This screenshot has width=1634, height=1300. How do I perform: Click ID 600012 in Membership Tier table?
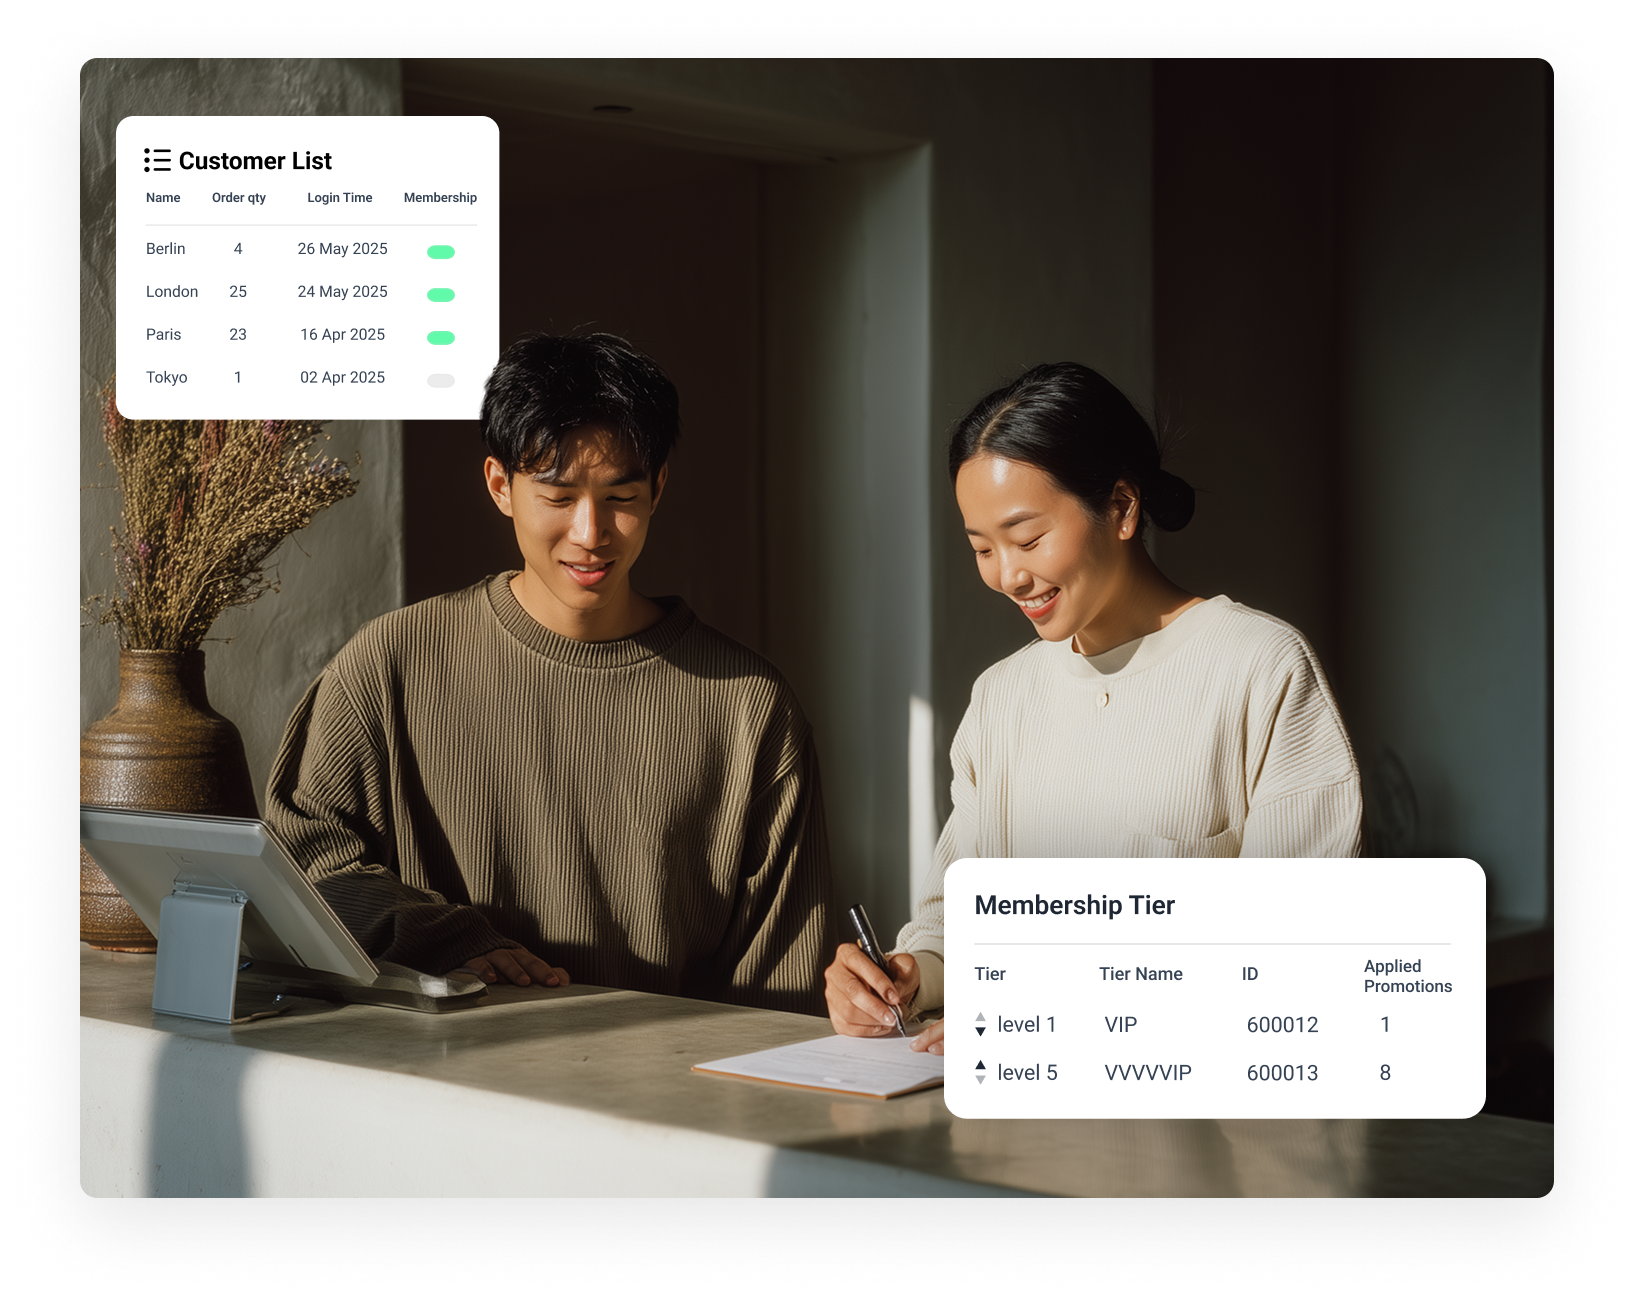coord(1282,1024)
